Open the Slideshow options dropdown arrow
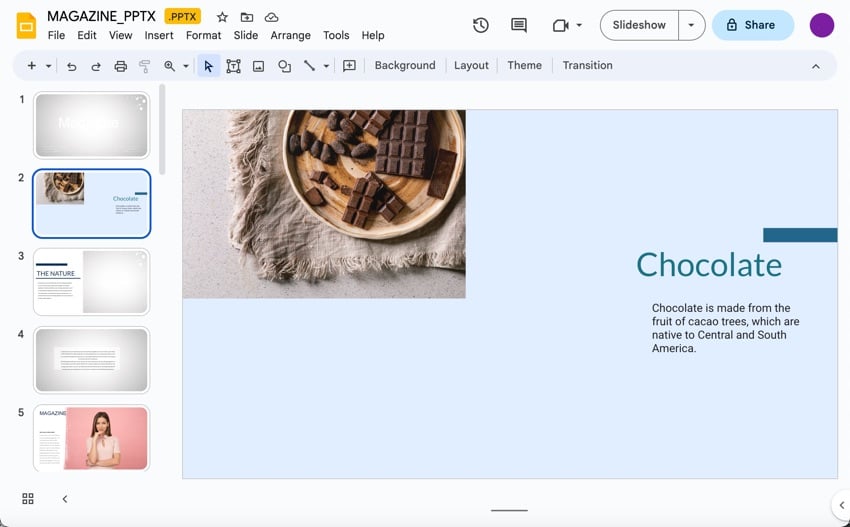 tap(691, 25)
